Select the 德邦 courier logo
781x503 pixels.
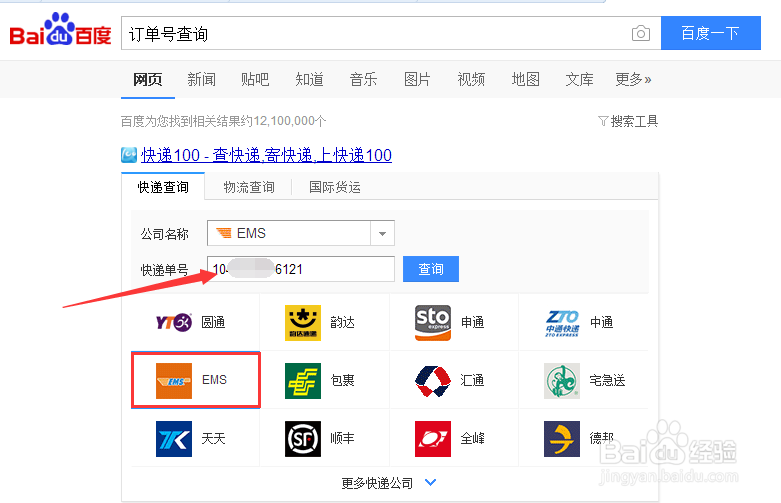(x=562, y=439)
